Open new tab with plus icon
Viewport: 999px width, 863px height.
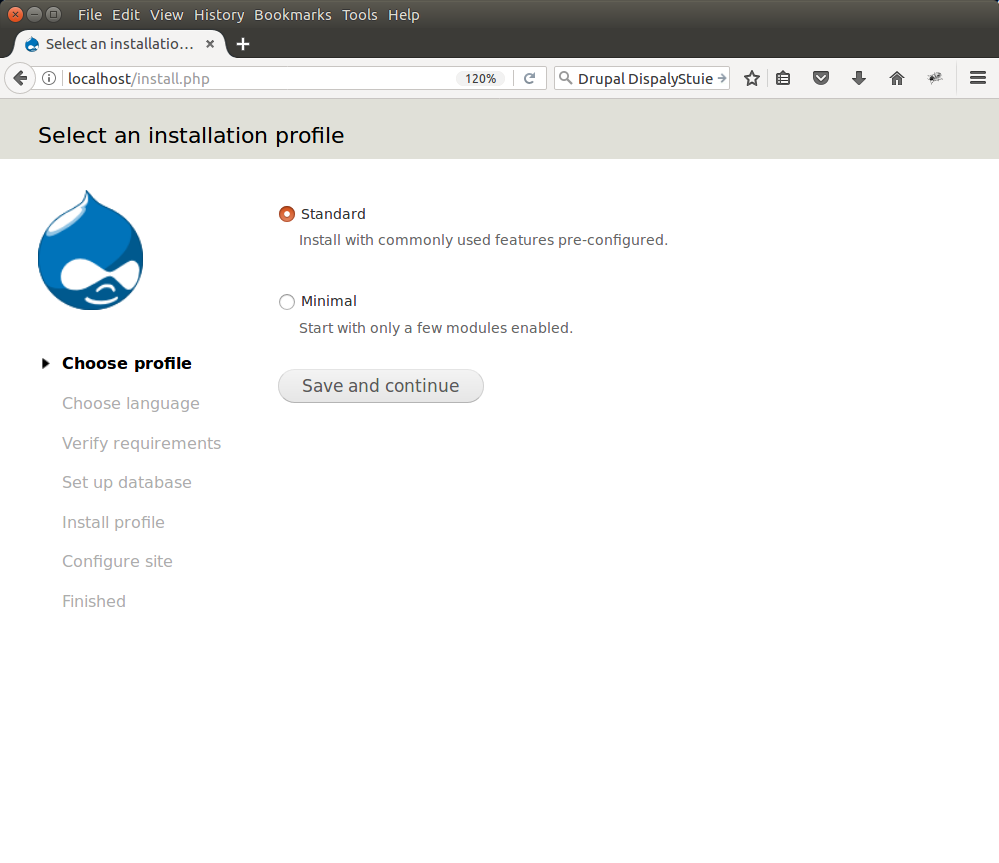click(x=243, y=44)
